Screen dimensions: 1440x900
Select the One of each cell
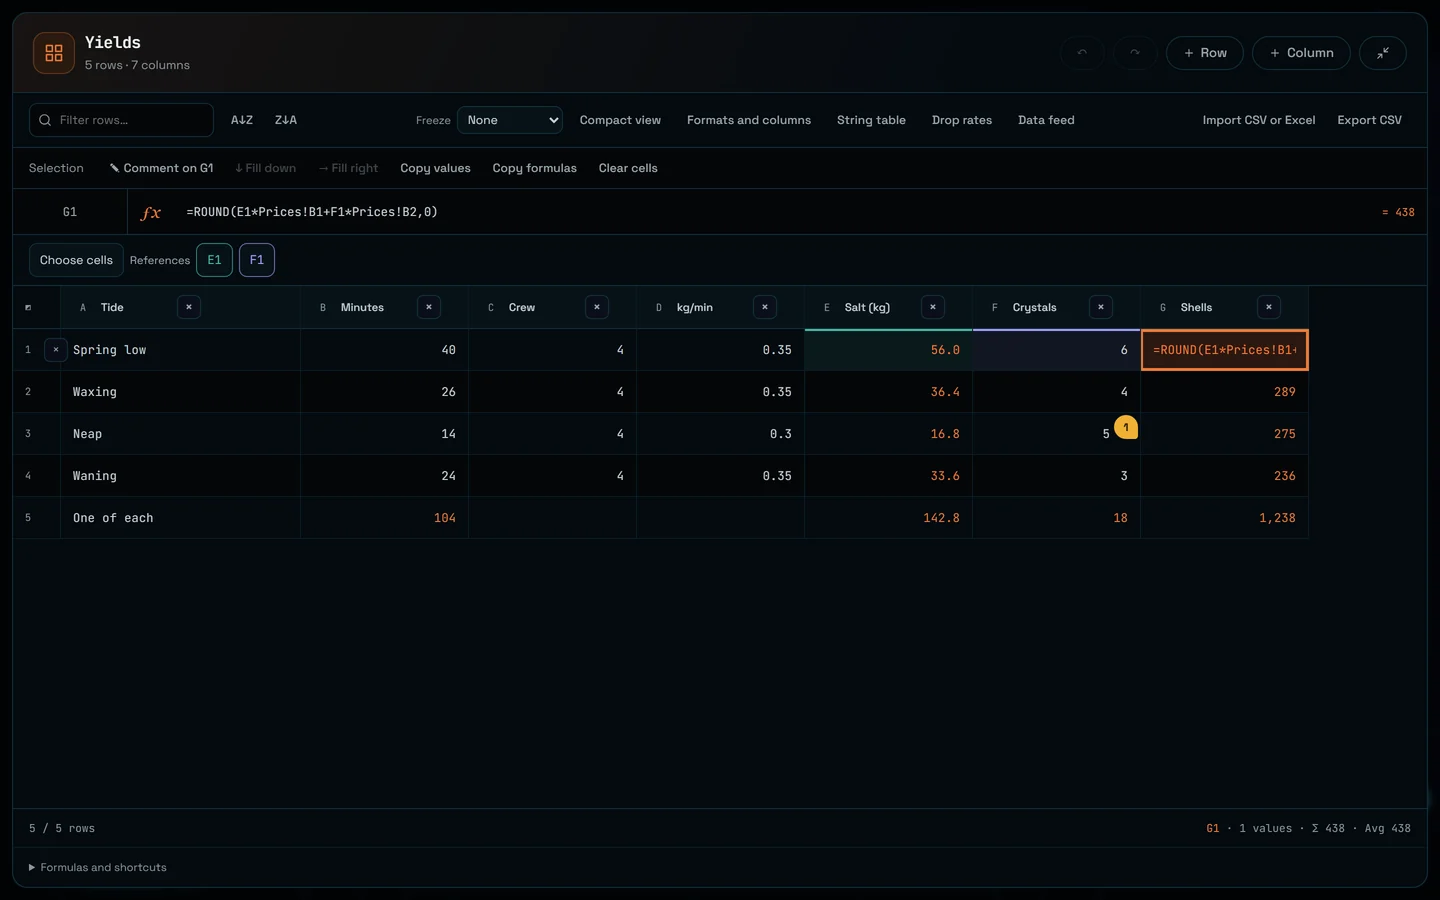[x=180, y=518]
